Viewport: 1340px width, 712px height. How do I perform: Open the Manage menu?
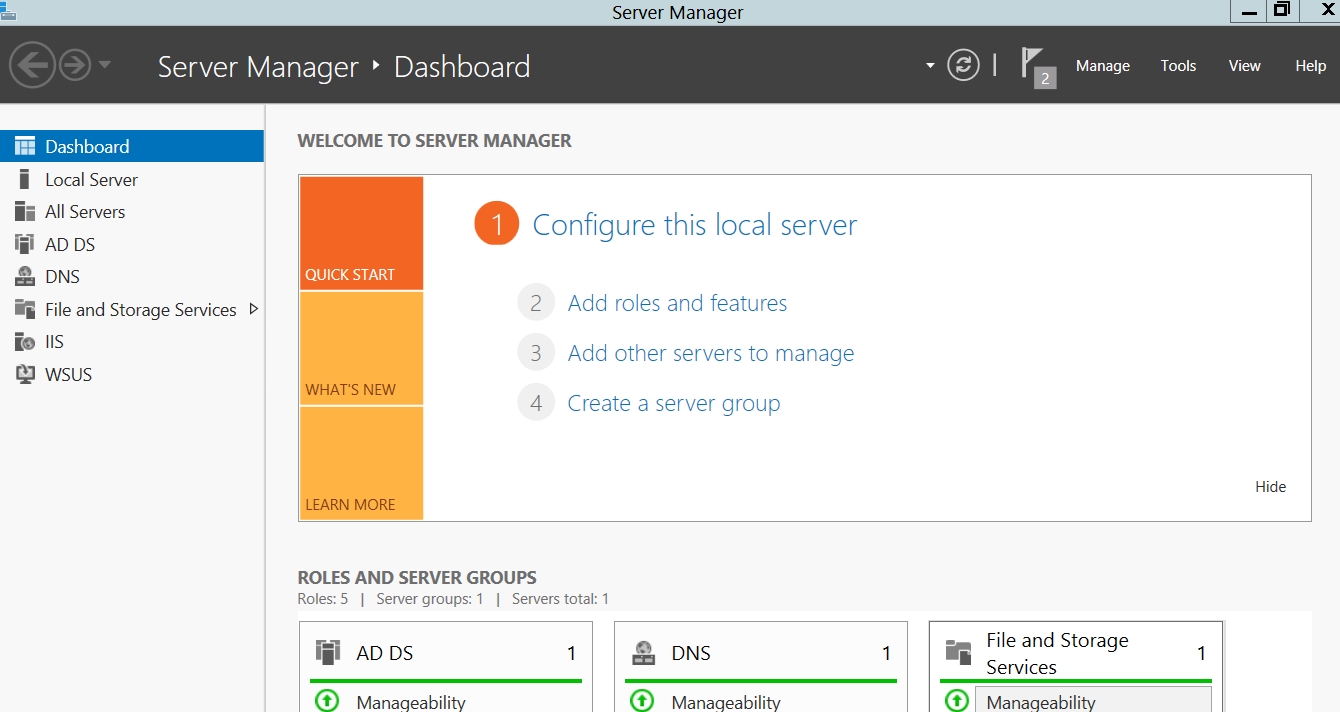click(1102, 66)
